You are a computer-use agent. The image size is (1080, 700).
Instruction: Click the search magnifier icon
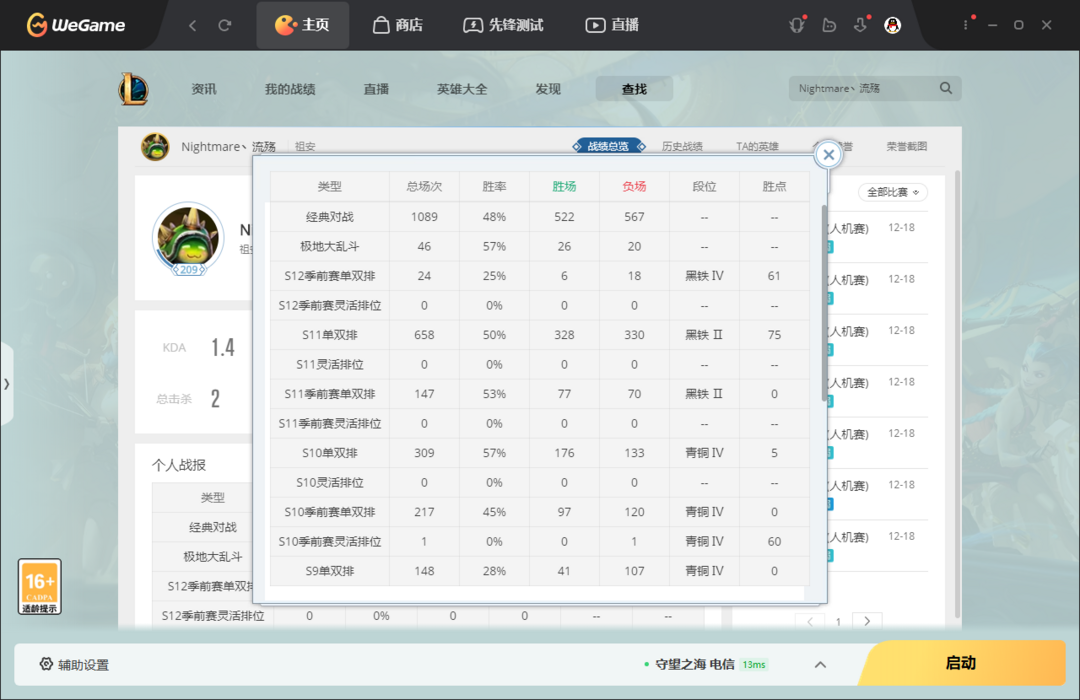(x=946, y=88)
